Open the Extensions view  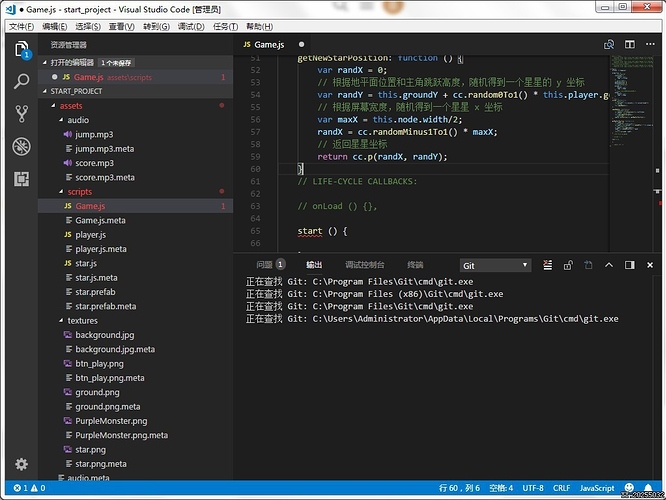point(21,179)
